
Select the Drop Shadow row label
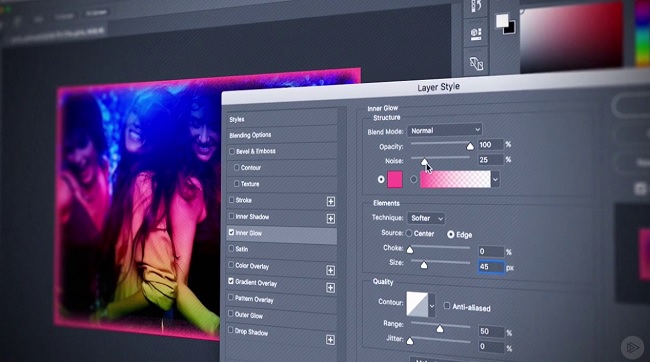coord(251,332)
